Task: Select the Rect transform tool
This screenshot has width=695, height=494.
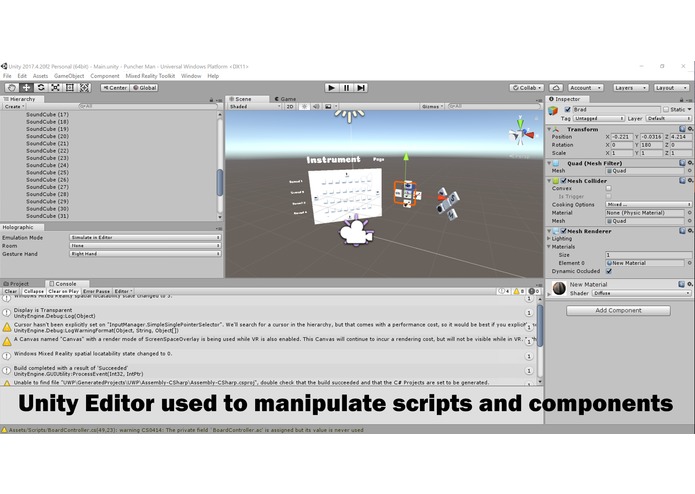Action: (x=70, y=88)
